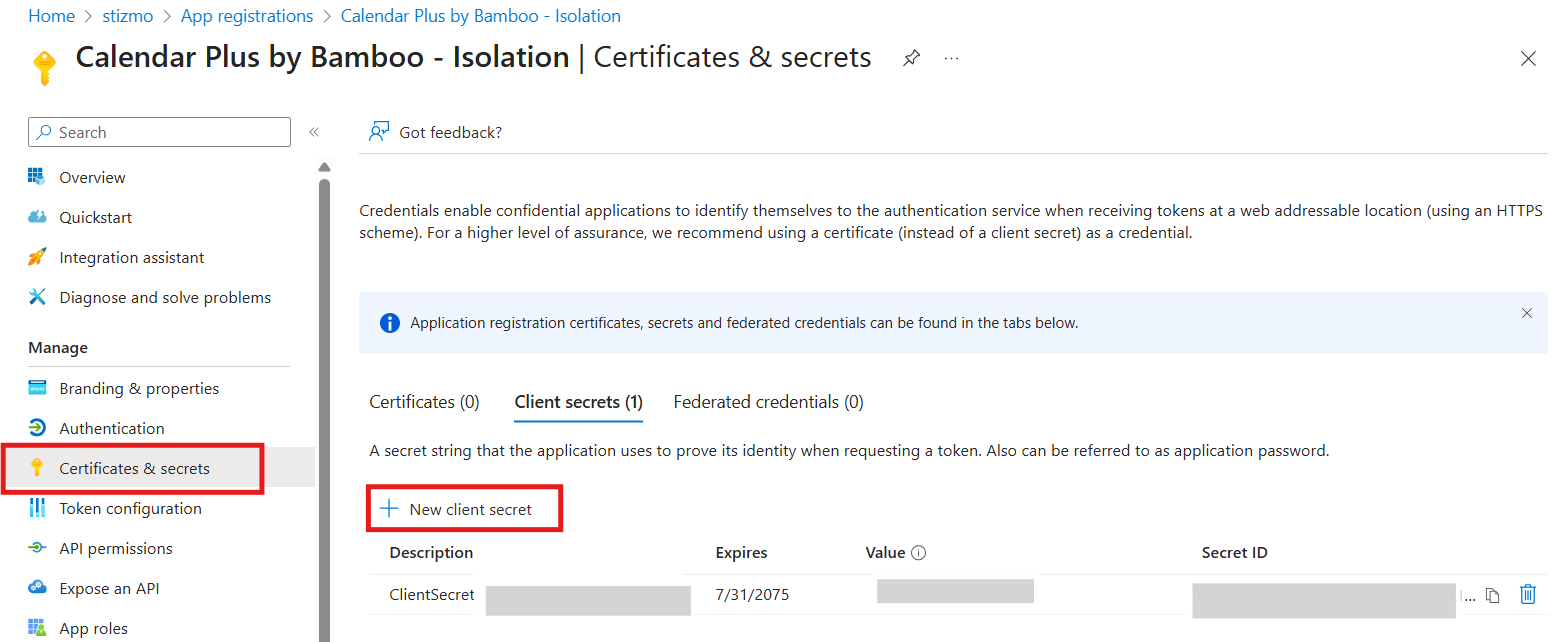Image resolution: width=1558 pixels, height=642 pixels.
Task: Click the sidebar Search input field
Action: (x=158, y=131)
